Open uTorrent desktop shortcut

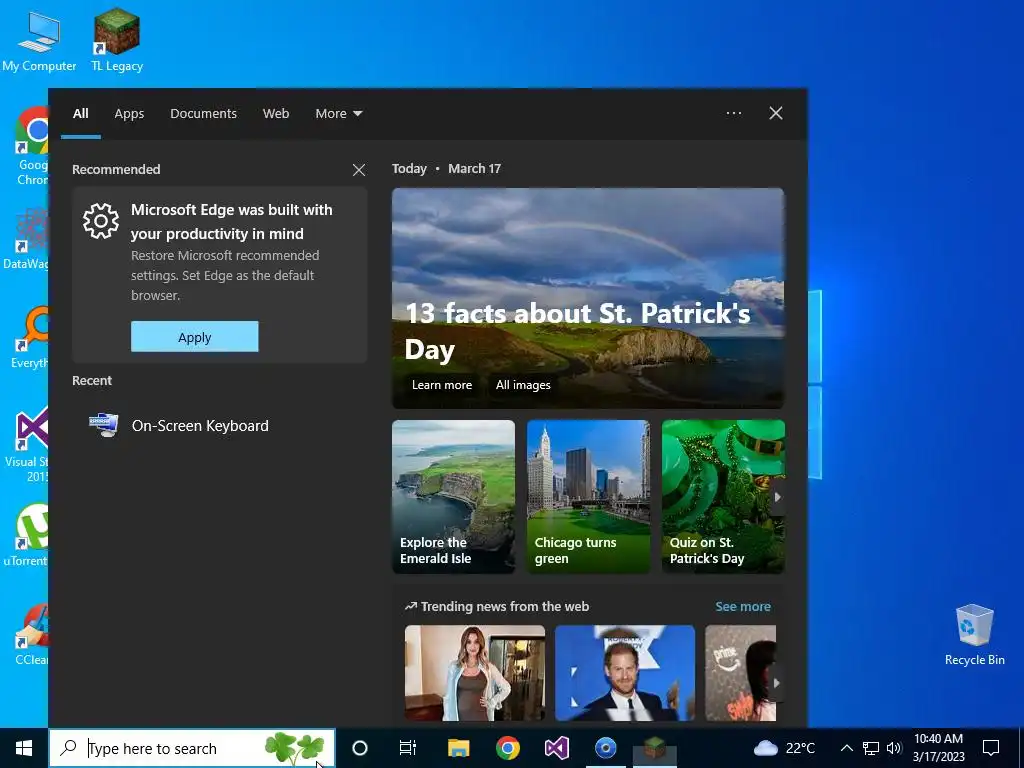(27, 534)
